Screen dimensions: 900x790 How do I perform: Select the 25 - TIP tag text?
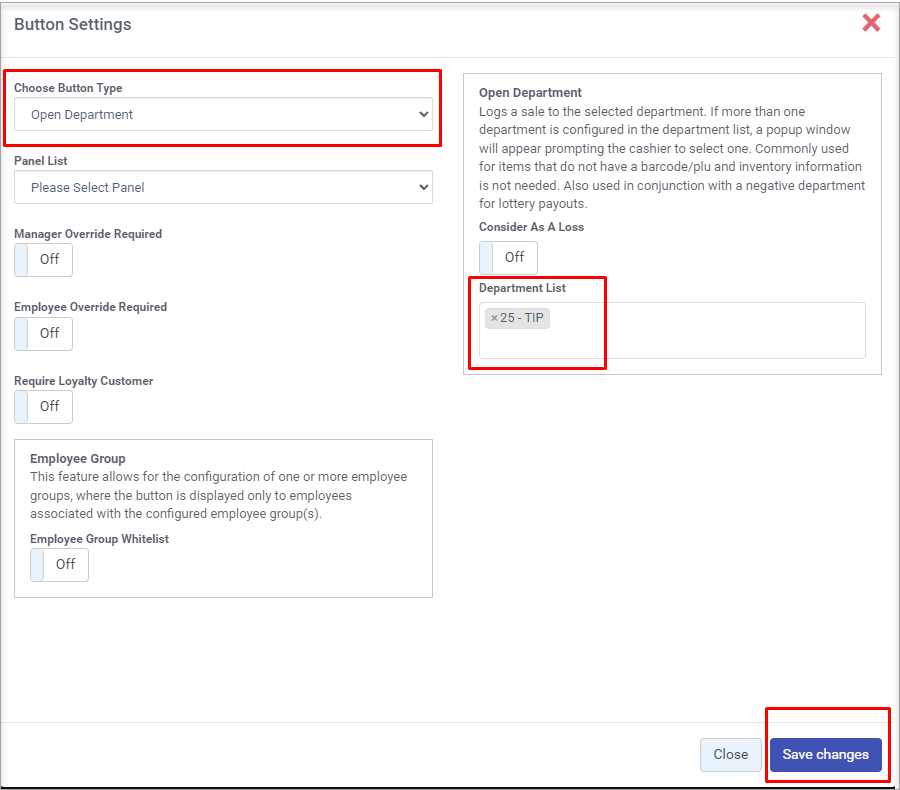pyautogui.click(x=521, y=318)
